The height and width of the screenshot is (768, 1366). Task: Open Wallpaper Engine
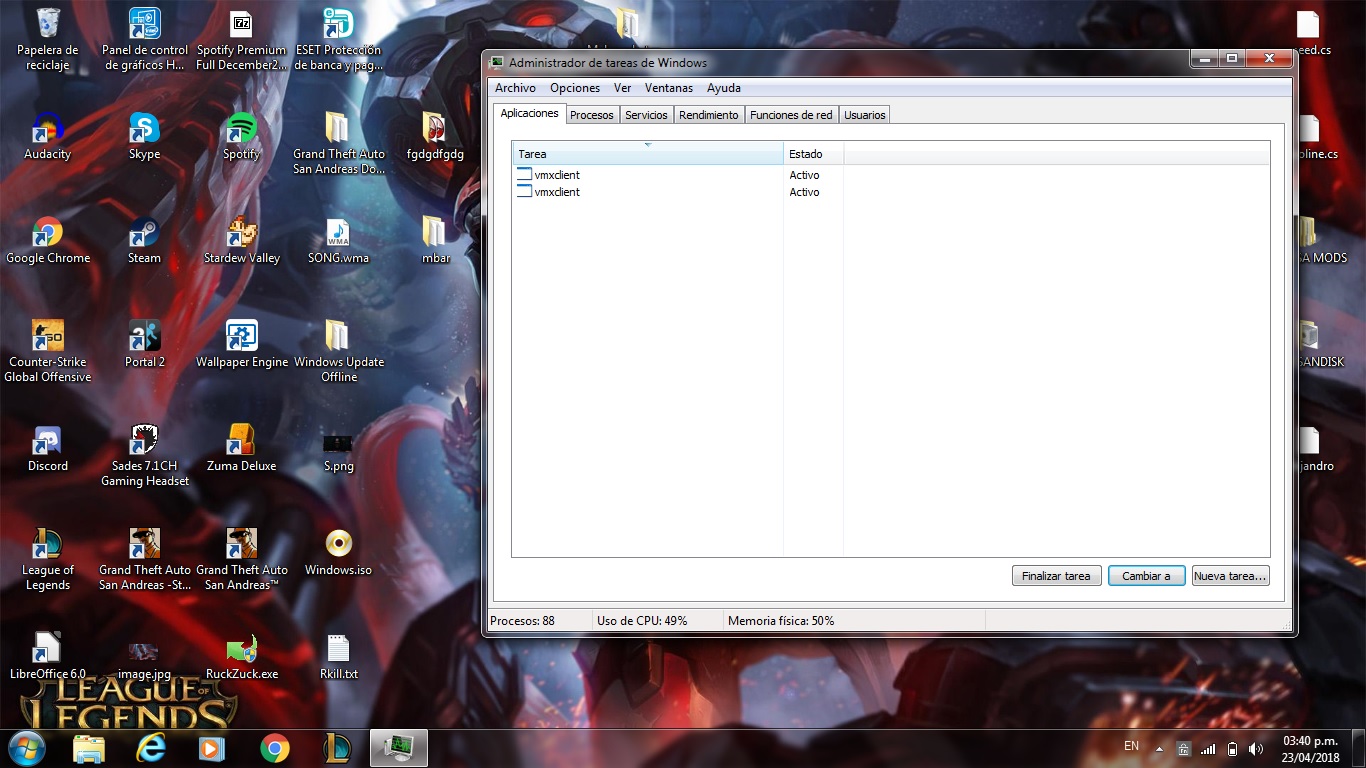point(241,335)
